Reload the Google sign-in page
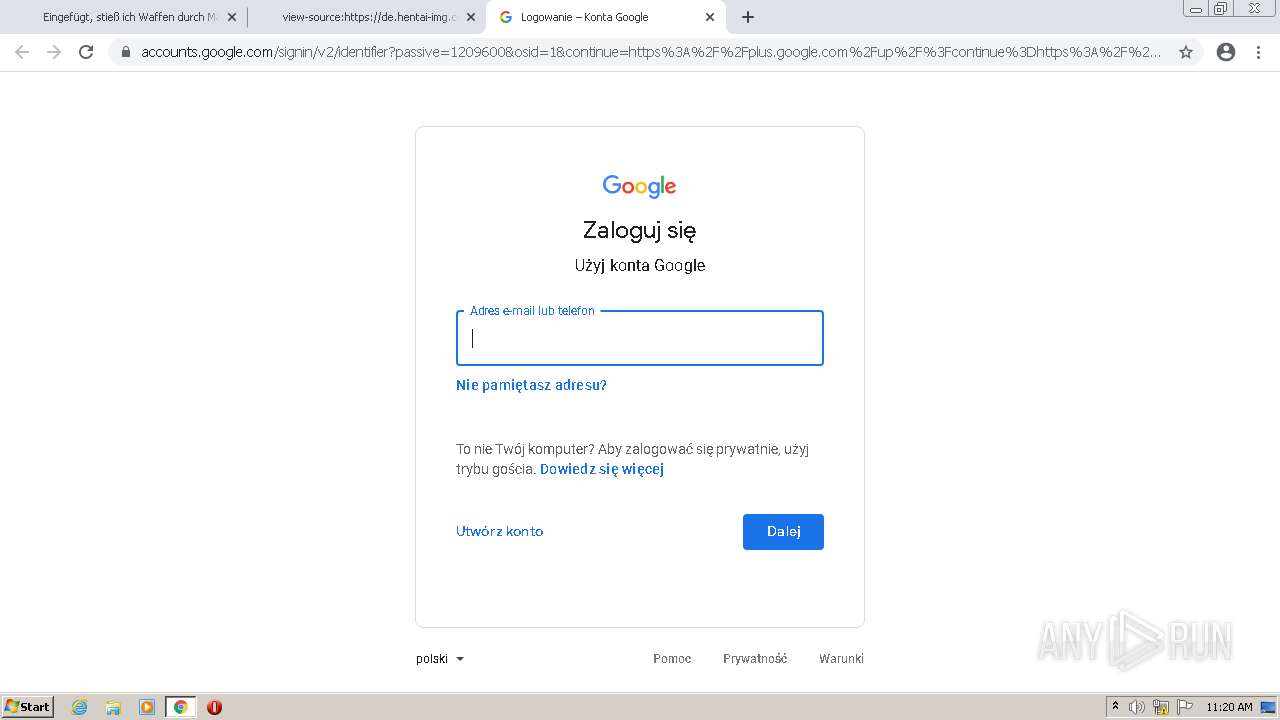This screenshot has width=1280, height=720. (x=86, y=52)
